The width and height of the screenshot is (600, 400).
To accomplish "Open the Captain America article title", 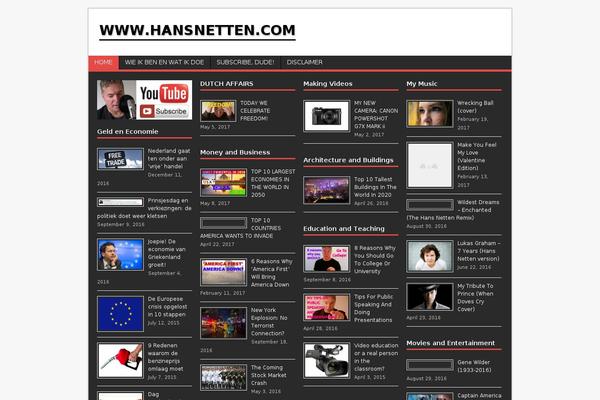I will [479, 396].
